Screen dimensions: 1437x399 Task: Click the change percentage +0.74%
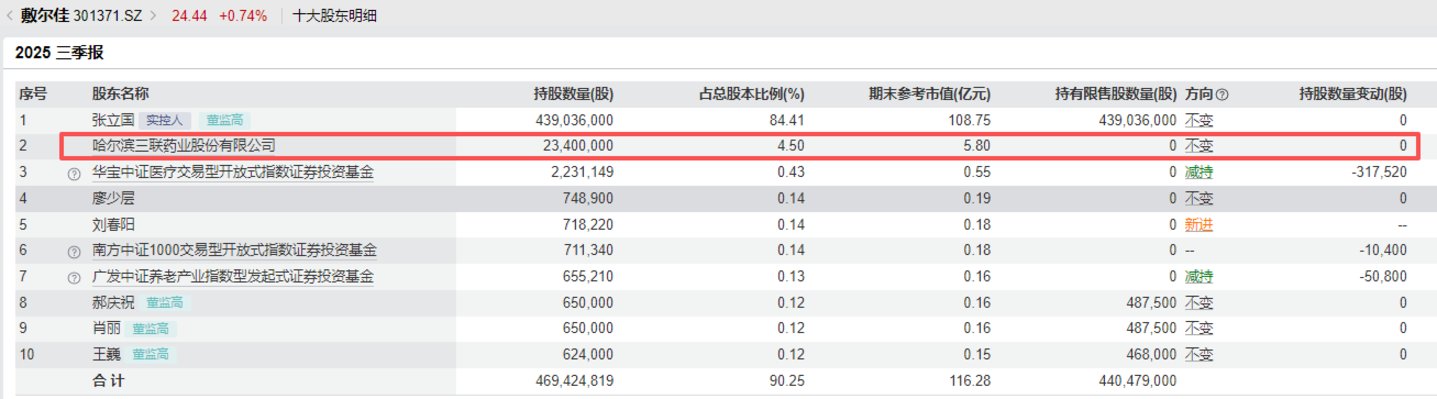[x=243, y=16]
